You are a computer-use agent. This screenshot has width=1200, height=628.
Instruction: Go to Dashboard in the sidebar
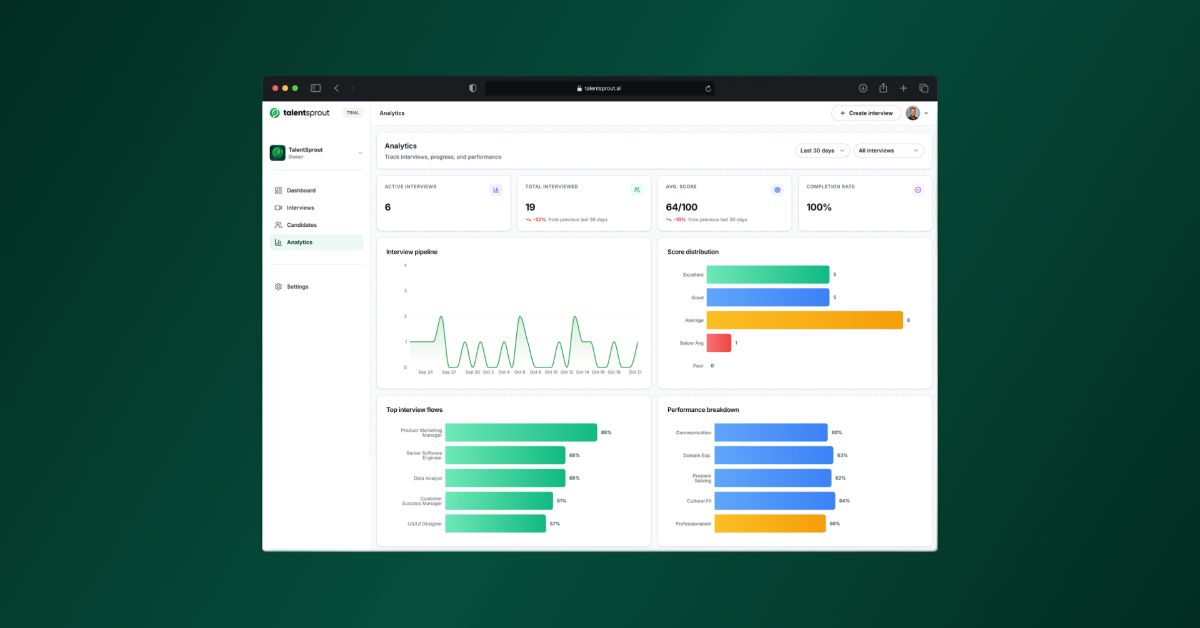pos(301,190)
